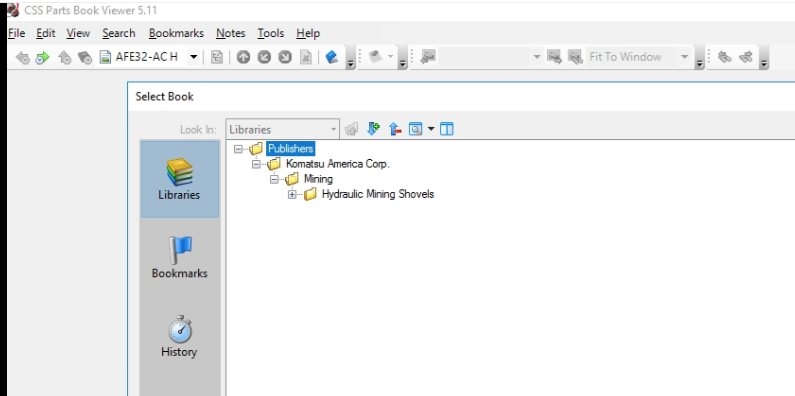Select the Mining folder in tree
The height and width of the screenshot is (396, 795).
click(x=318, y=179)
